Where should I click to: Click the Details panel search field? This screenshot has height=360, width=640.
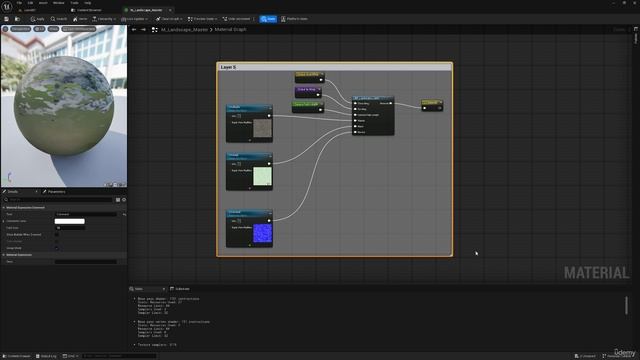point(58,200)
